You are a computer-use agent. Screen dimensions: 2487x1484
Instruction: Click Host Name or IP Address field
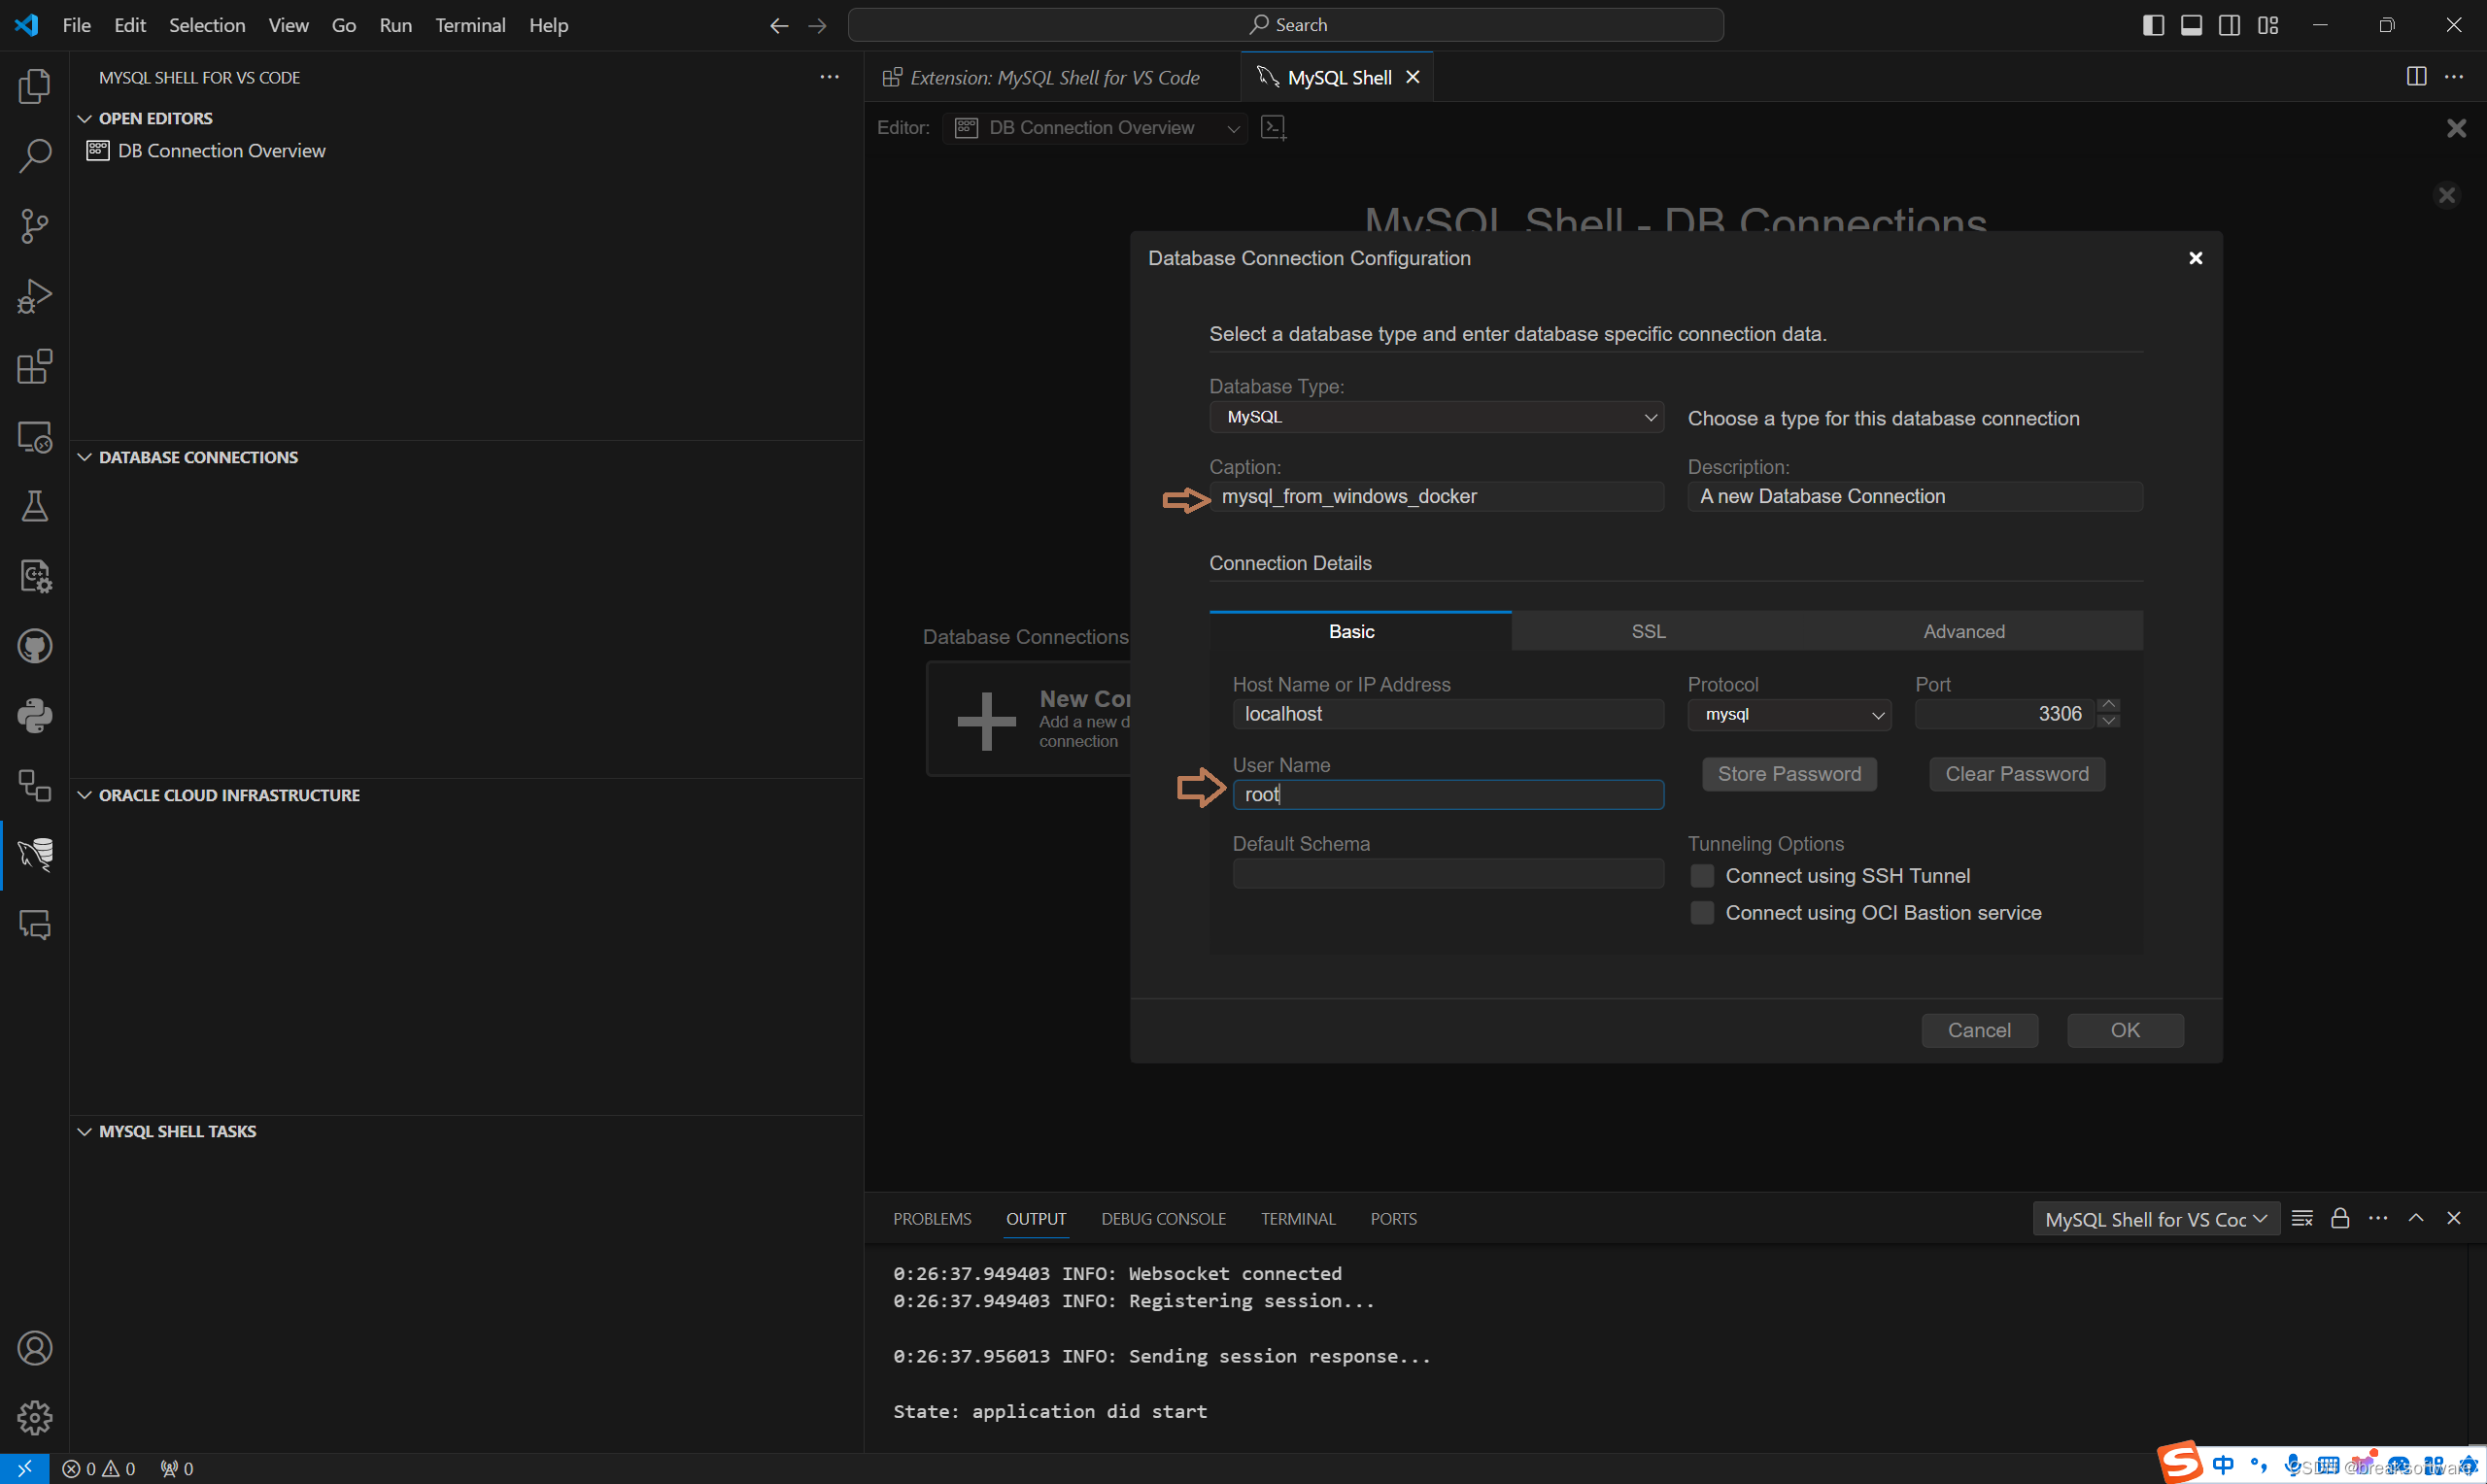(x=1447, y=714)
